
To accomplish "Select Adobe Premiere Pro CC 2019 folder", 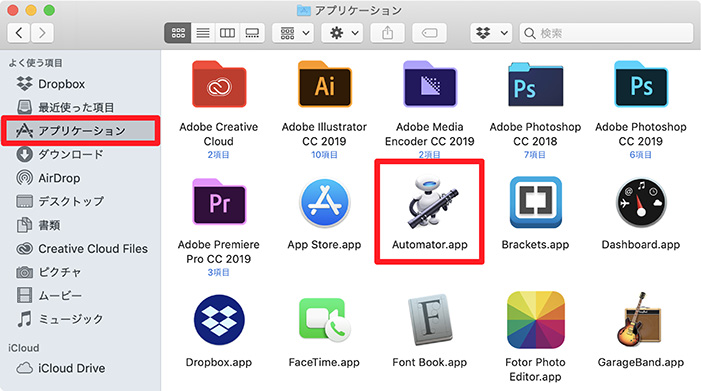I will [219, 202].
